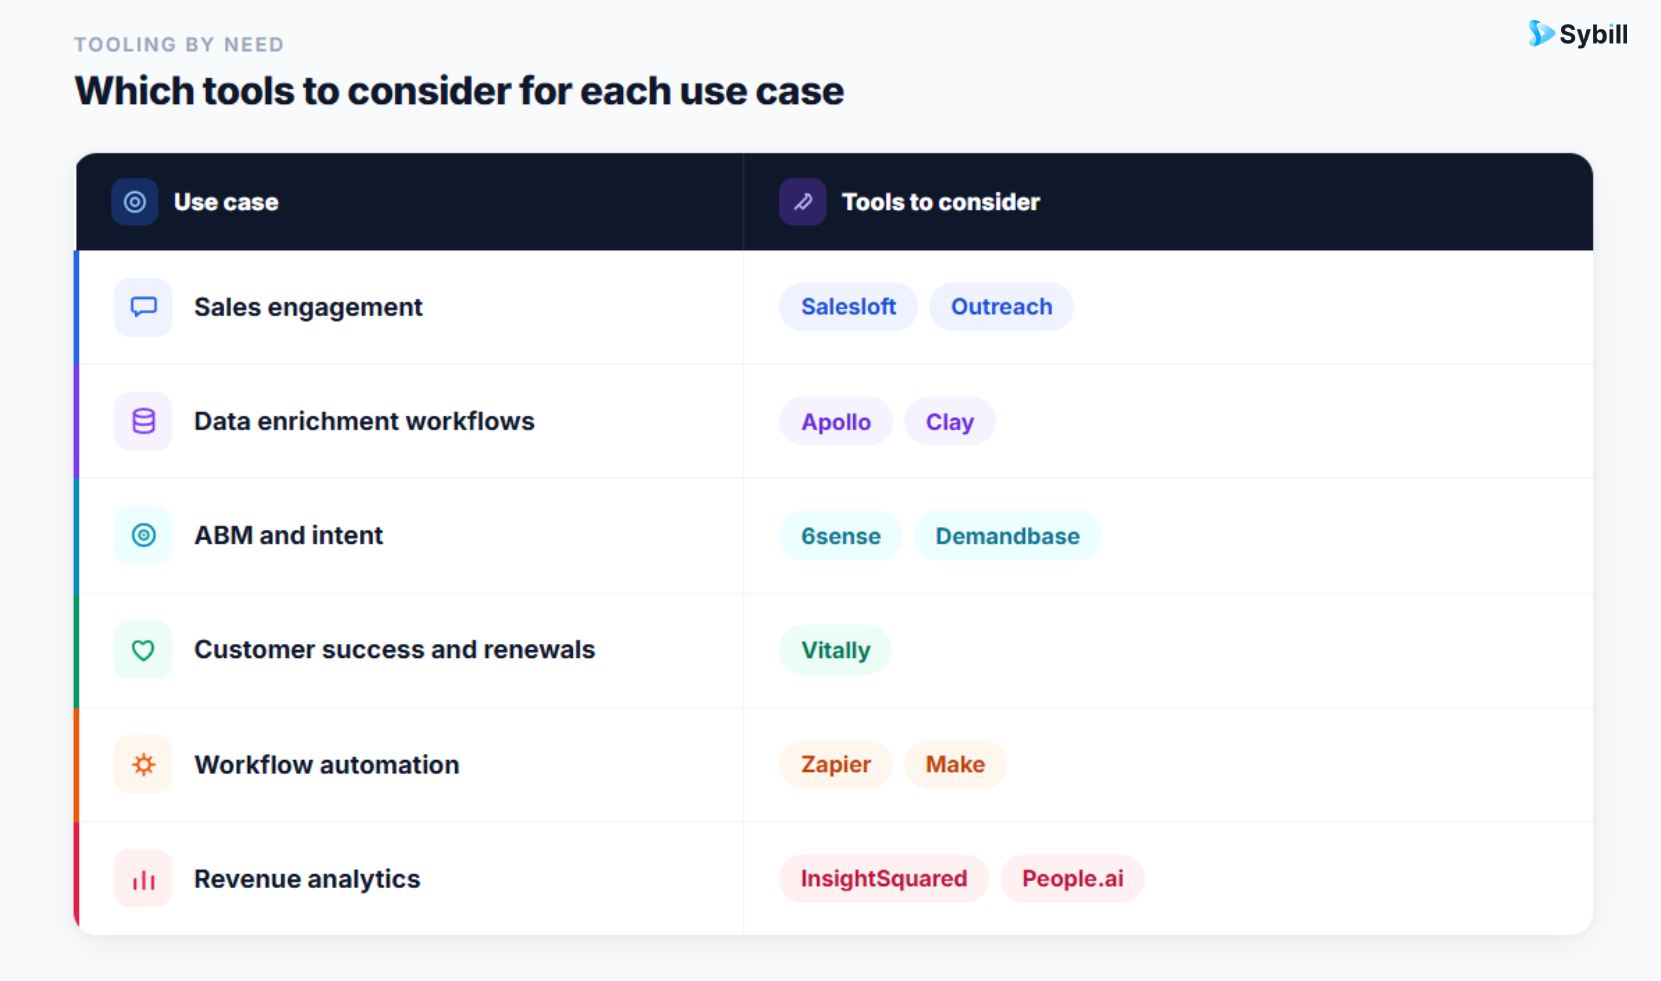Viewport: 1661px width, 981px height.
Task: Click the pencil icon beside Tools to consider
Action: (x=802, y=202)
